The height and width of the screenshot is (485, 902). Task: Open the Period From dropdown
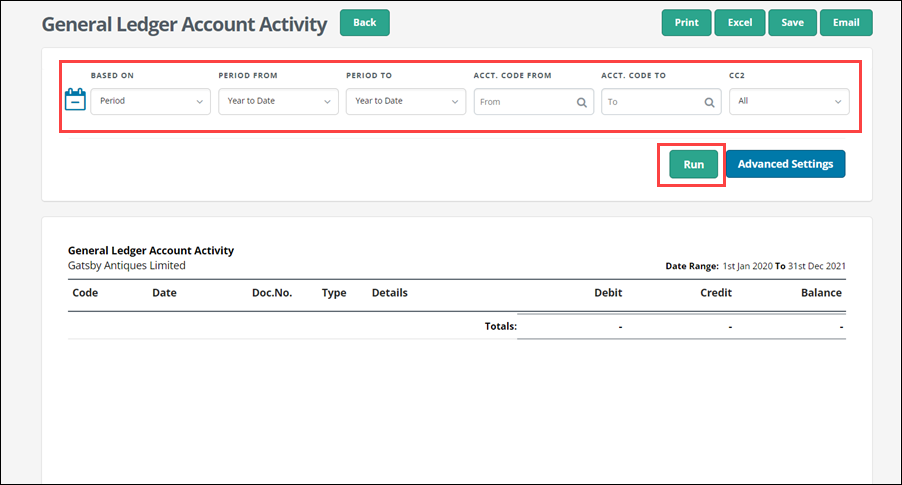coord(278,101)
